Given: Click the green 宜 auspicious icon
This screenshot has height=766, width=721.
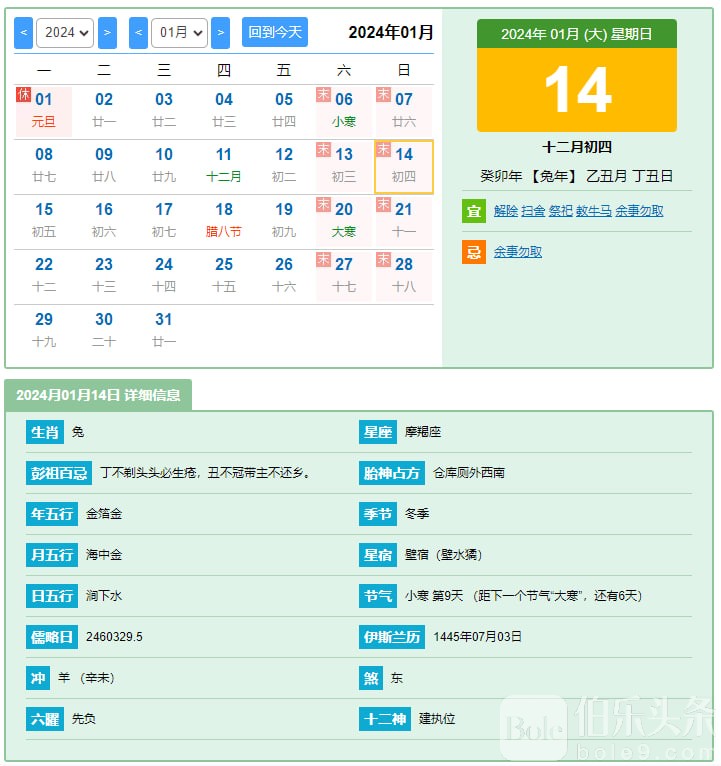Looking at the screenshot, I should pos(473,211).
